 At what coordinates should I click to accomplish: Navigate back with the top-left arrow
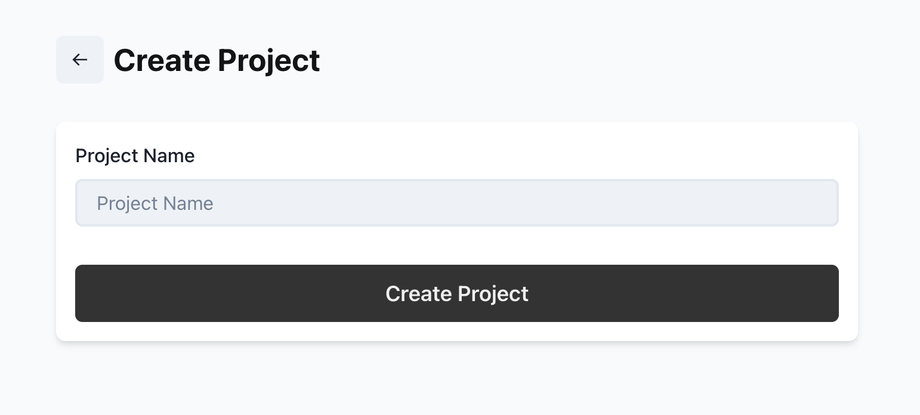point(80,60)
